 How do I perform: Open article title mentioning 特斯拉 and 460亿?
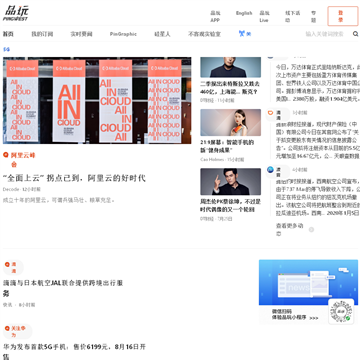click(x=230, y=88)
